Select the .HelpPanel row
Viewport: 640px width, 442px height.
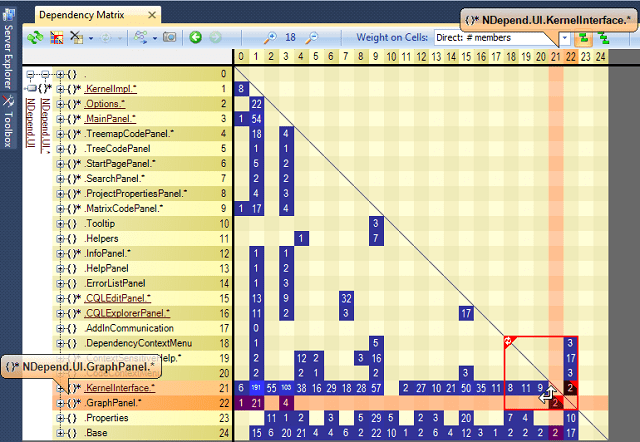(142, 269)
